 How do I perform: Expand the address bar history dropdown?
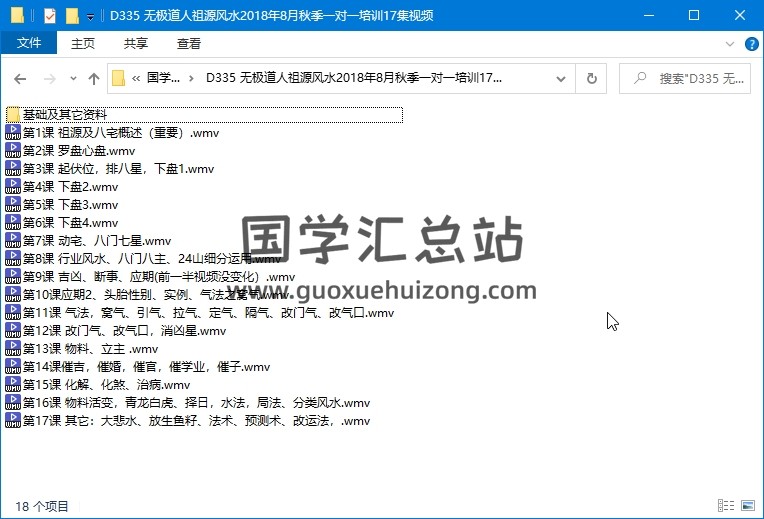pos(561,78)
